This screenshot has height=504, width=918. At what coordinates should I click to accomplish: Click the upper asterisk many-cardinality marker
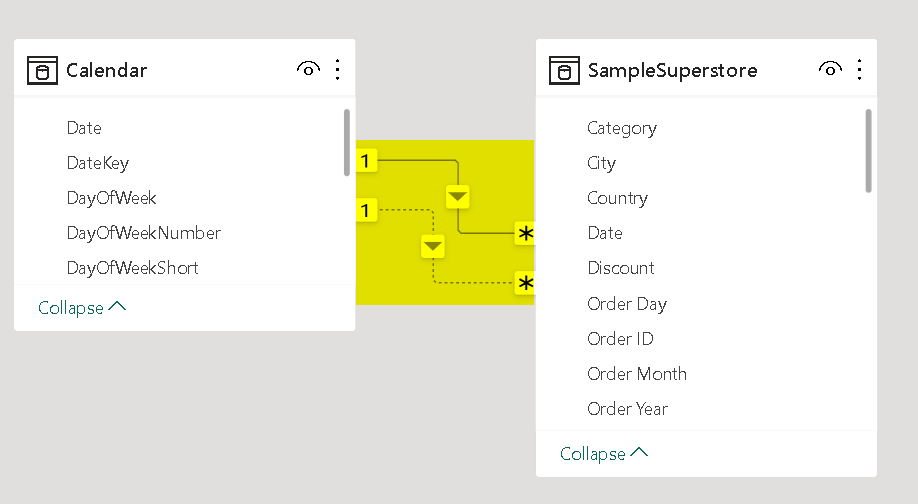pos(525,234)
